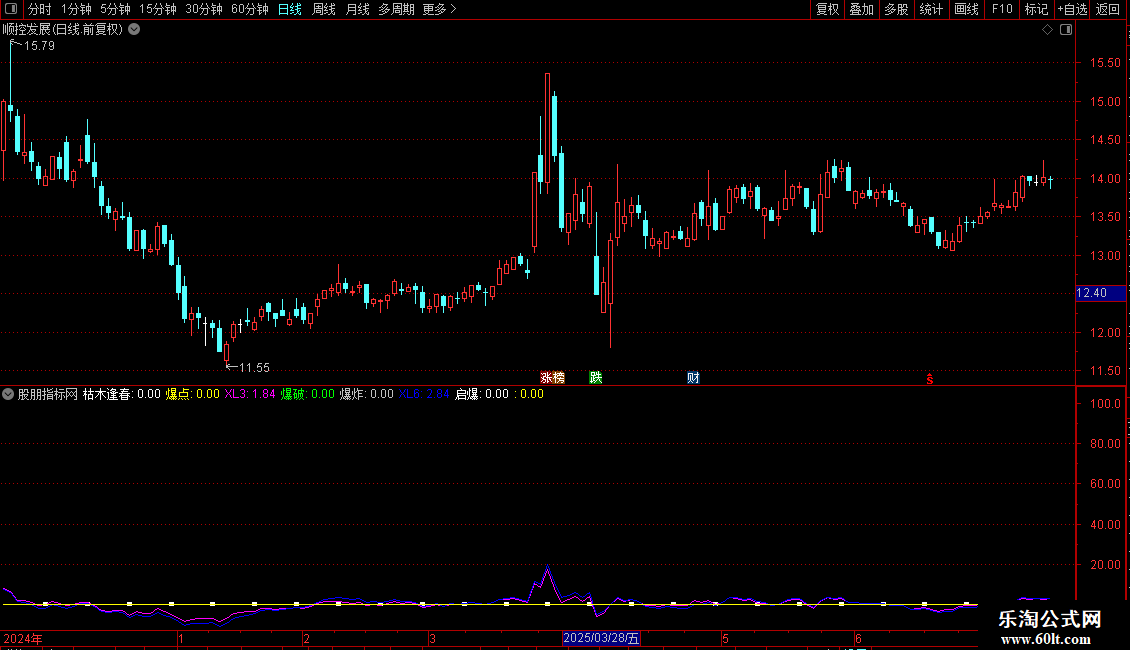The width and height of the screenshot is (1130, 650).
Task: Switch to 月线 monthly chart
Action: 357,9
